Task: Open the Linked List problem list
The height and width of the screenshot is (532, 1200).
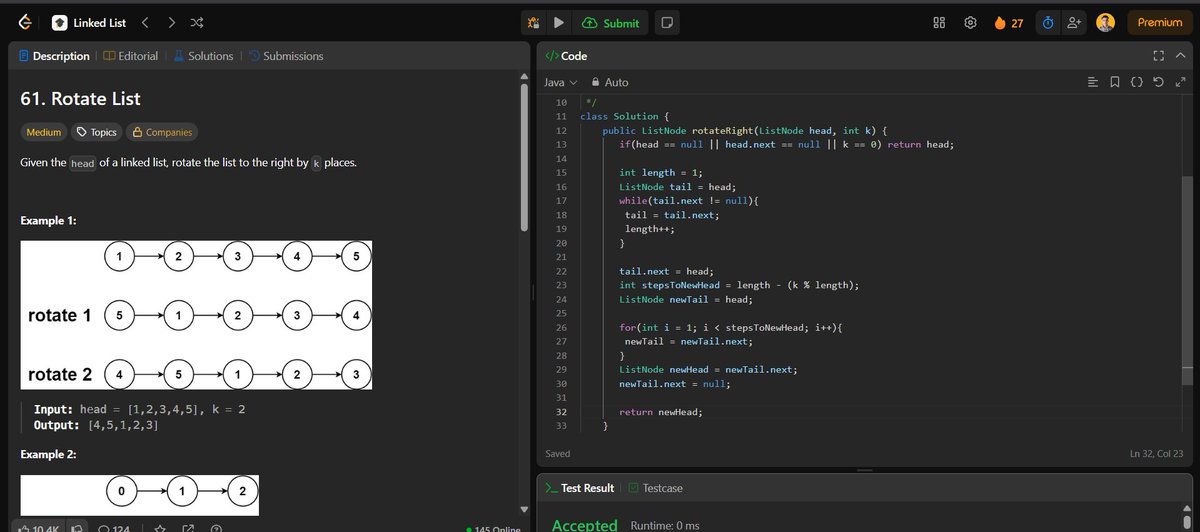Action: [x=88, y=22]
